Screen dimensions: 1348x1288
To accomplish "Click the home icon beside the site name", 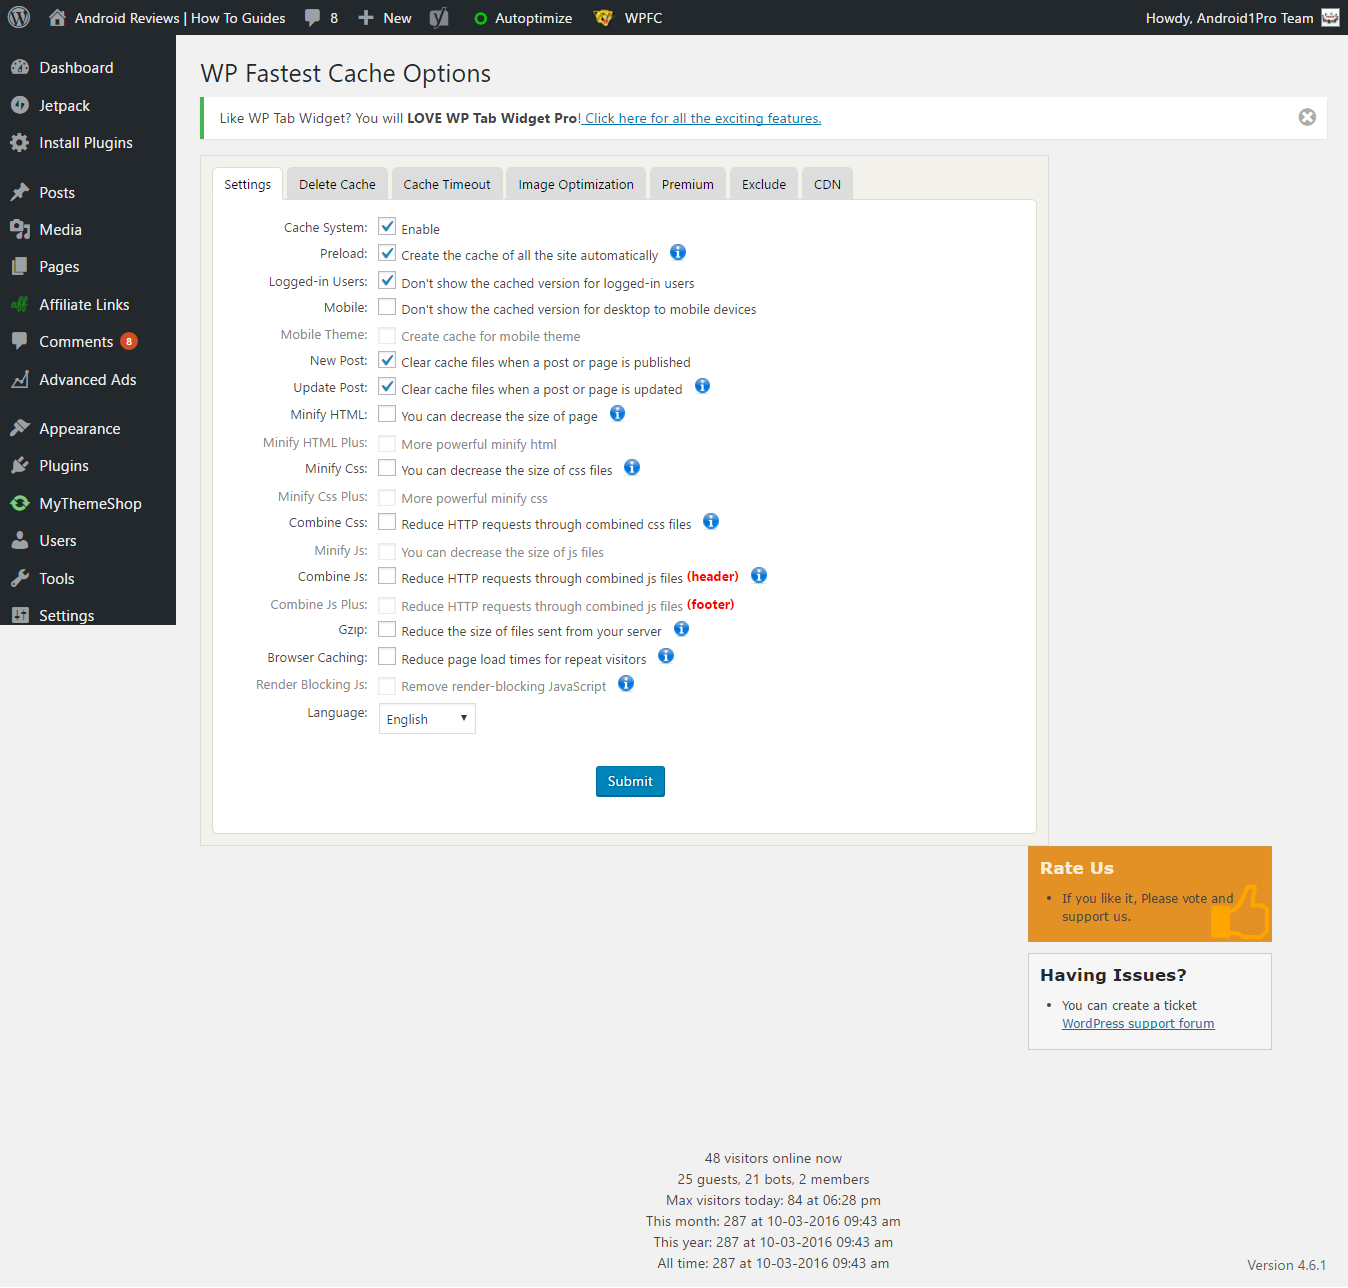I will click(x=57, y=18).
